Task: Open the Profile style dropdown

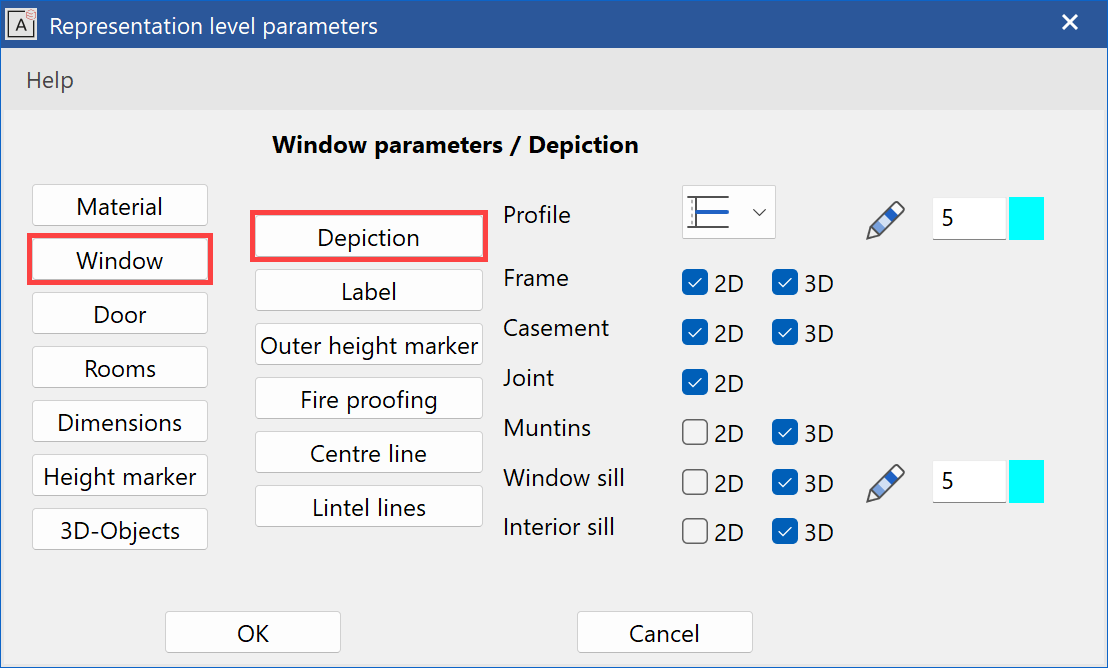Action: click(729, 212)
